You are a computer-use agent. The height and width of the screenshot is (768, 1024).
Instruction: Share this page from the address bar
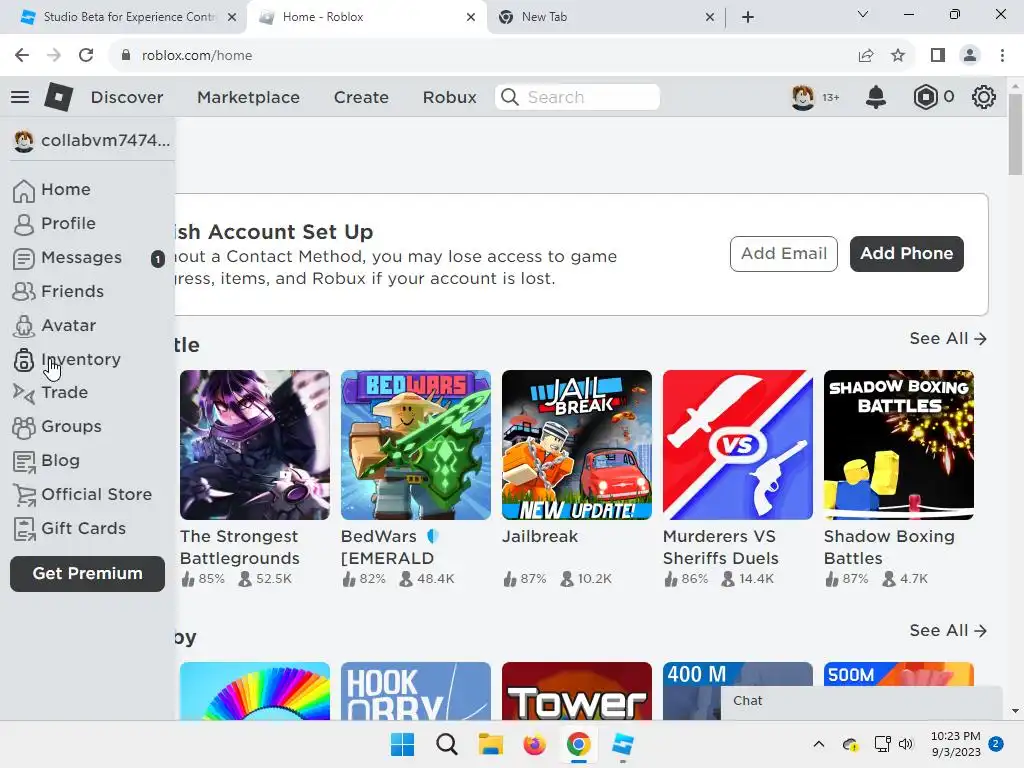(866, 56)
